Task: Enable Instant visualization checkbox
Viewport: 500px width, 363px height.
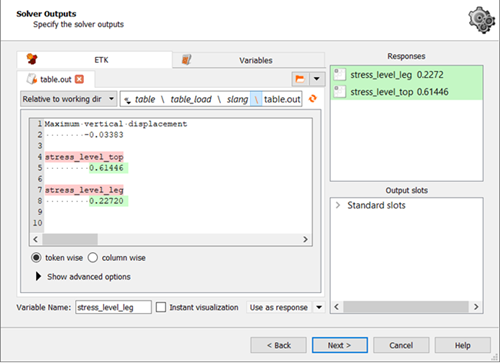Action: [x=161, y=307]
